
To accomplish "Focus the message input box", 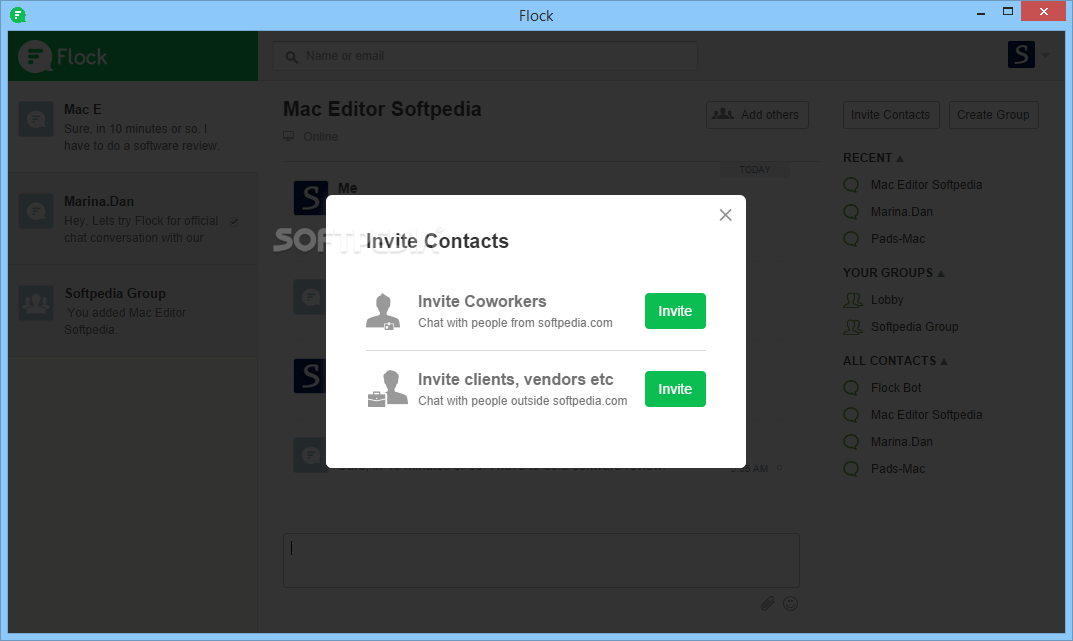I will [541, 560].
